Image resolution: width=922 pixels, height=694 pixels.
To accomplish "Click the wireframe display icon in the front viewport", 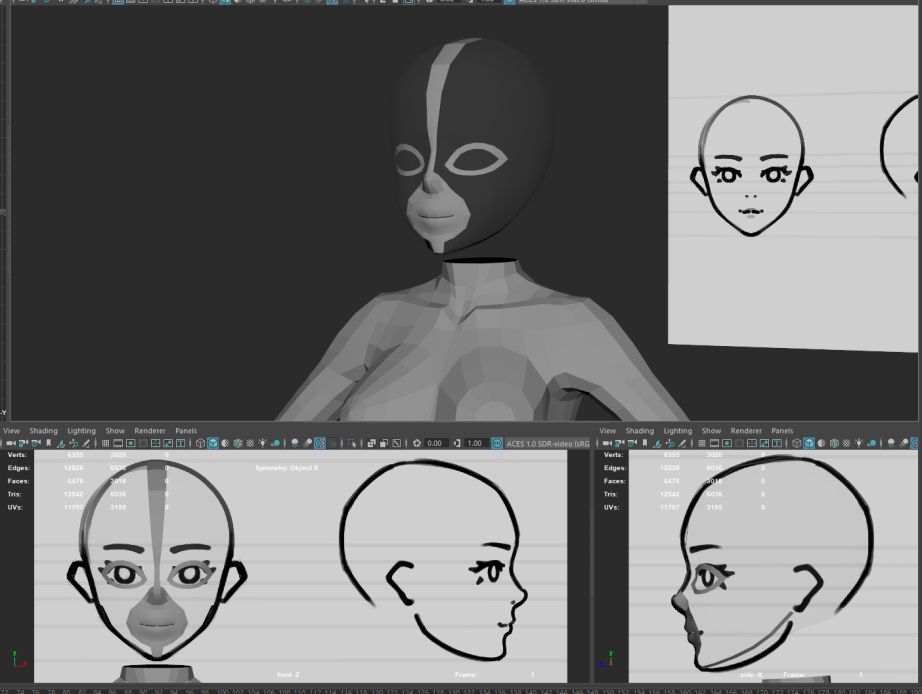I will [200, 444].
